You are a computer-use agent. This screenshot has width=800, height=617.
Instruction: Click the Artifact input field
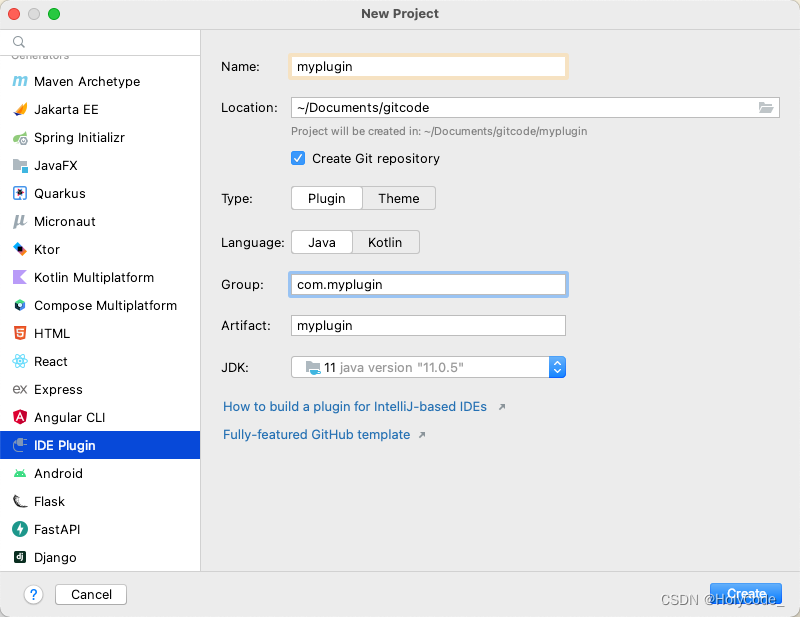428,325
